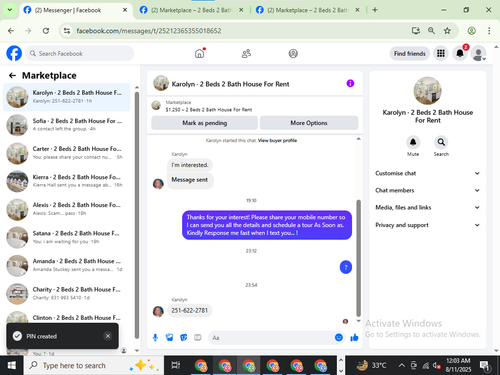Open the Home feed icon
Viewport: 500px width, 375px height.
pyautogui.click(x=199, y=53)
